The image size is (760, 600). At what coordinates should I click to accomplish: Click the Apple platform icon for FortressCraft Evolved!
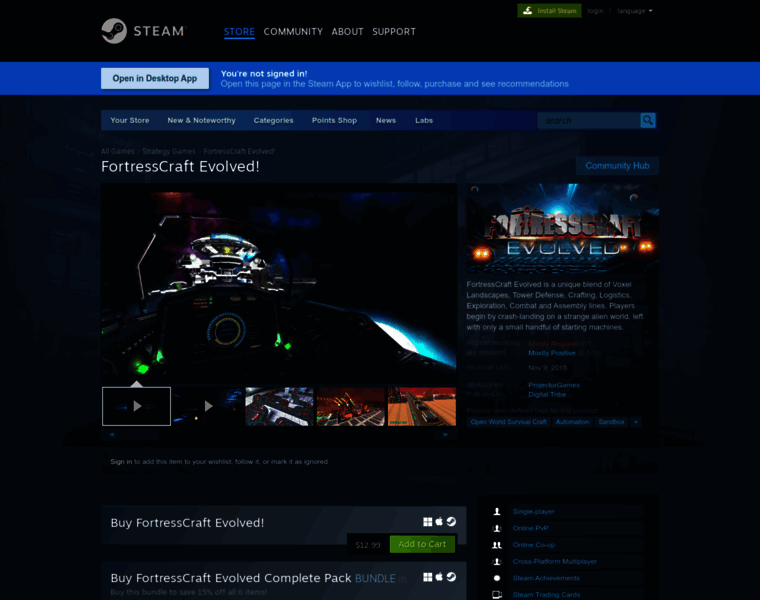439,521
